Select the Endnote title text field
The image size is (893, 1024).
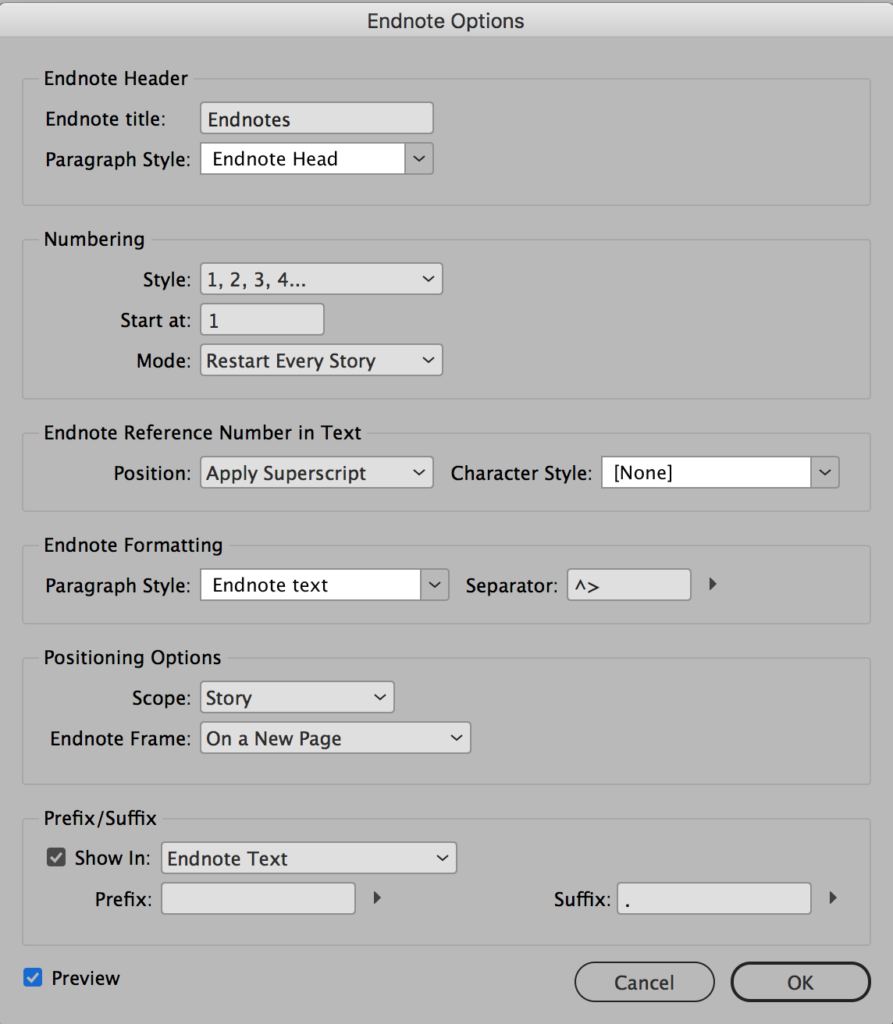click(x=316, y=118)
